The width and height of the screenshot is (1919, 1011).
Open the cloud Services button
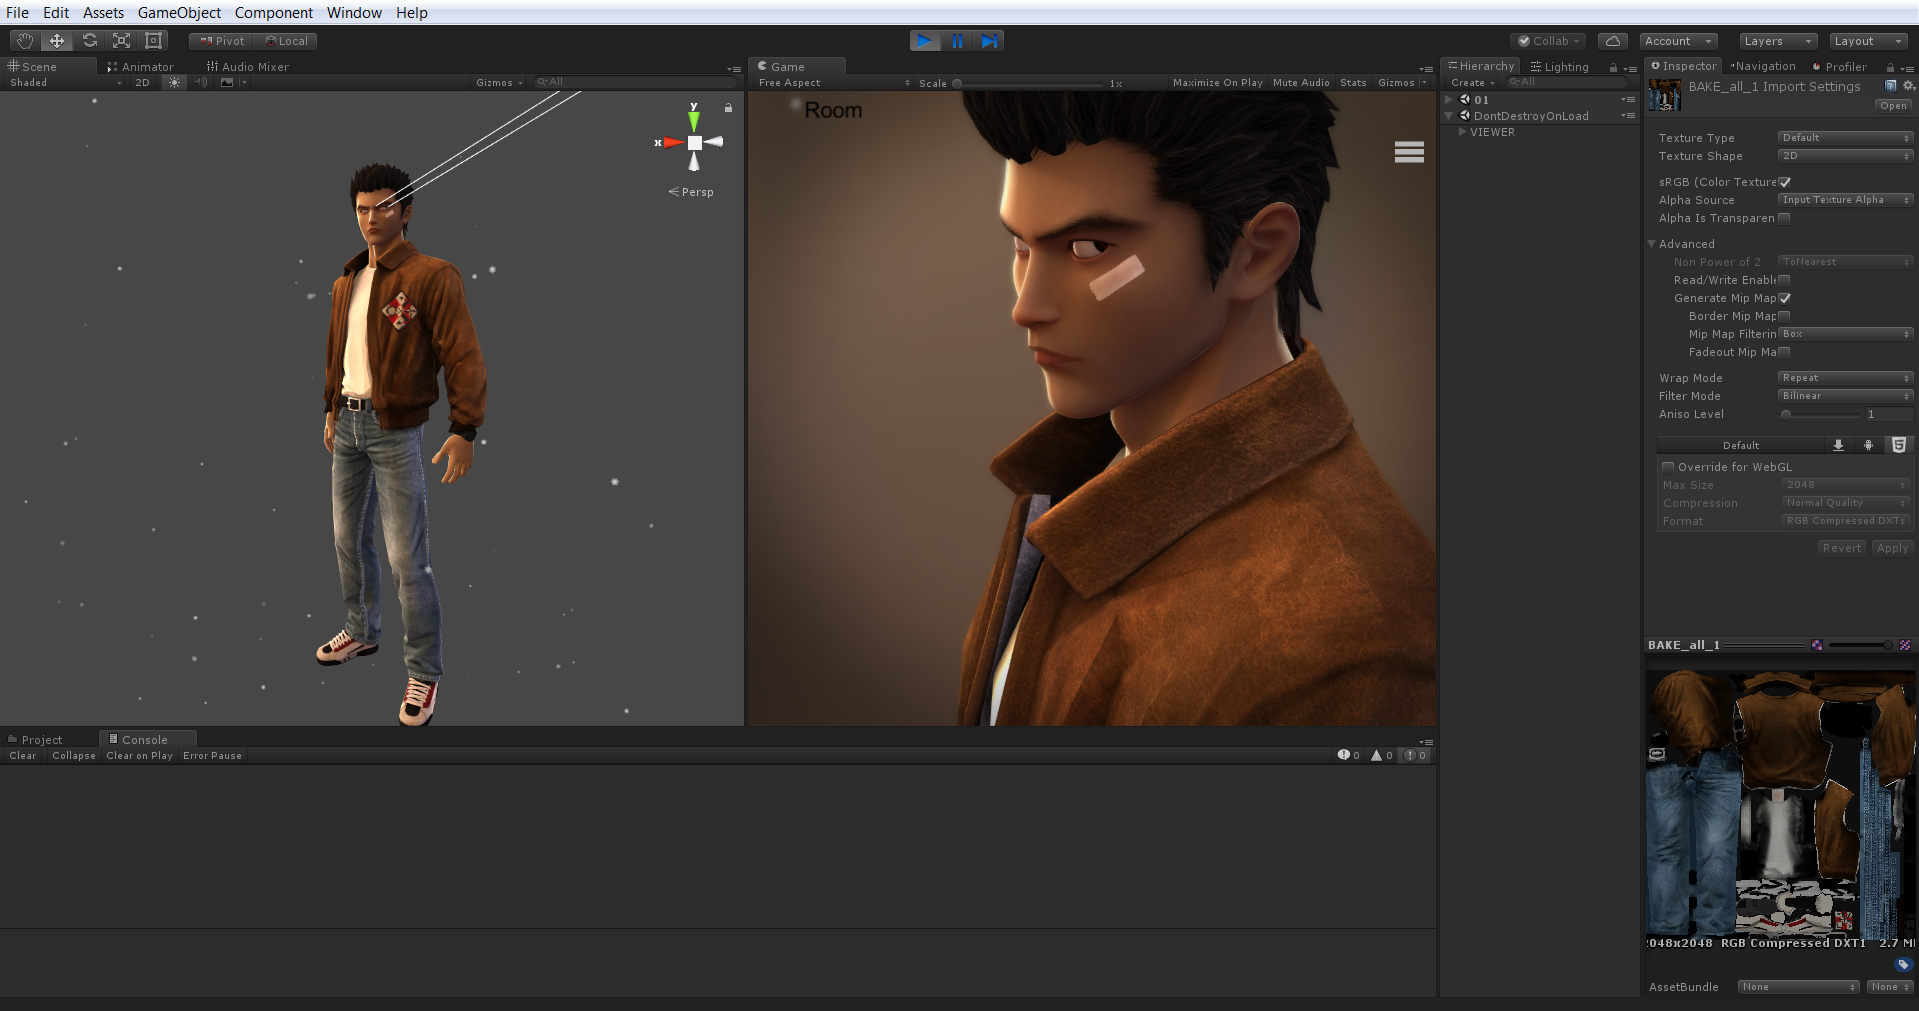click(1612, 41)
